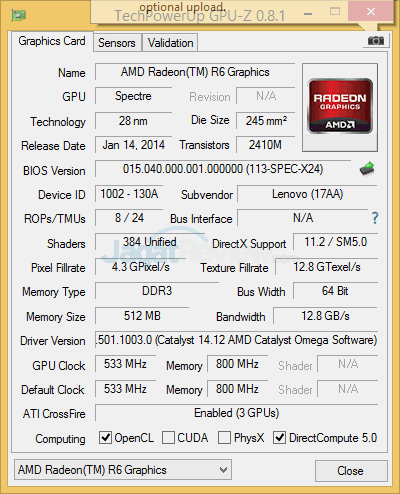Image resolution: width=400 pixels, height=494 pixels.
Task: Click the DirectX Support field 11.2 / SM5.0
Action: click(x=335, y=242)
